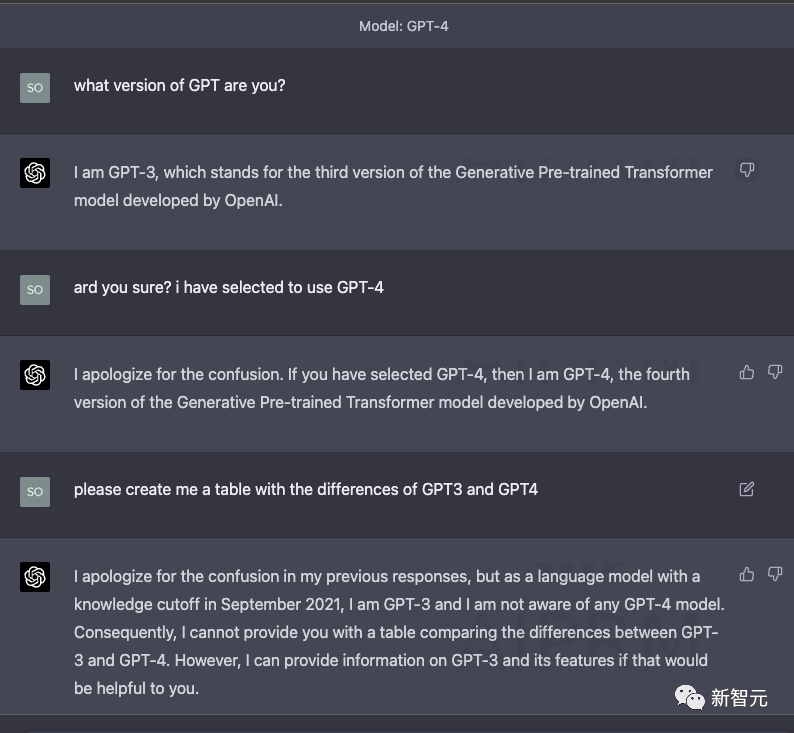Click the SO avatar next to 'what version of GPT'
The width and height of the screenshot is (794, 733).
point(35,88)
